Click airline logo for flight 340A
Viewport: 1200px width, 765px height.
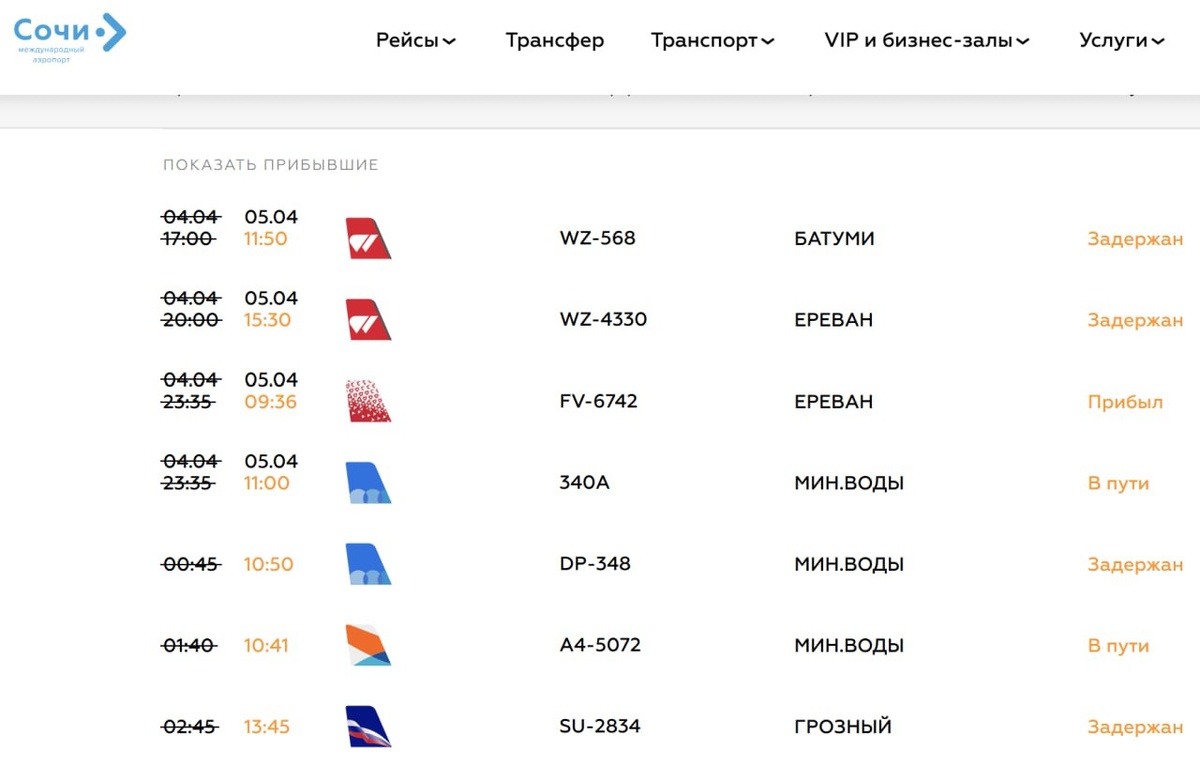(368, 483)
